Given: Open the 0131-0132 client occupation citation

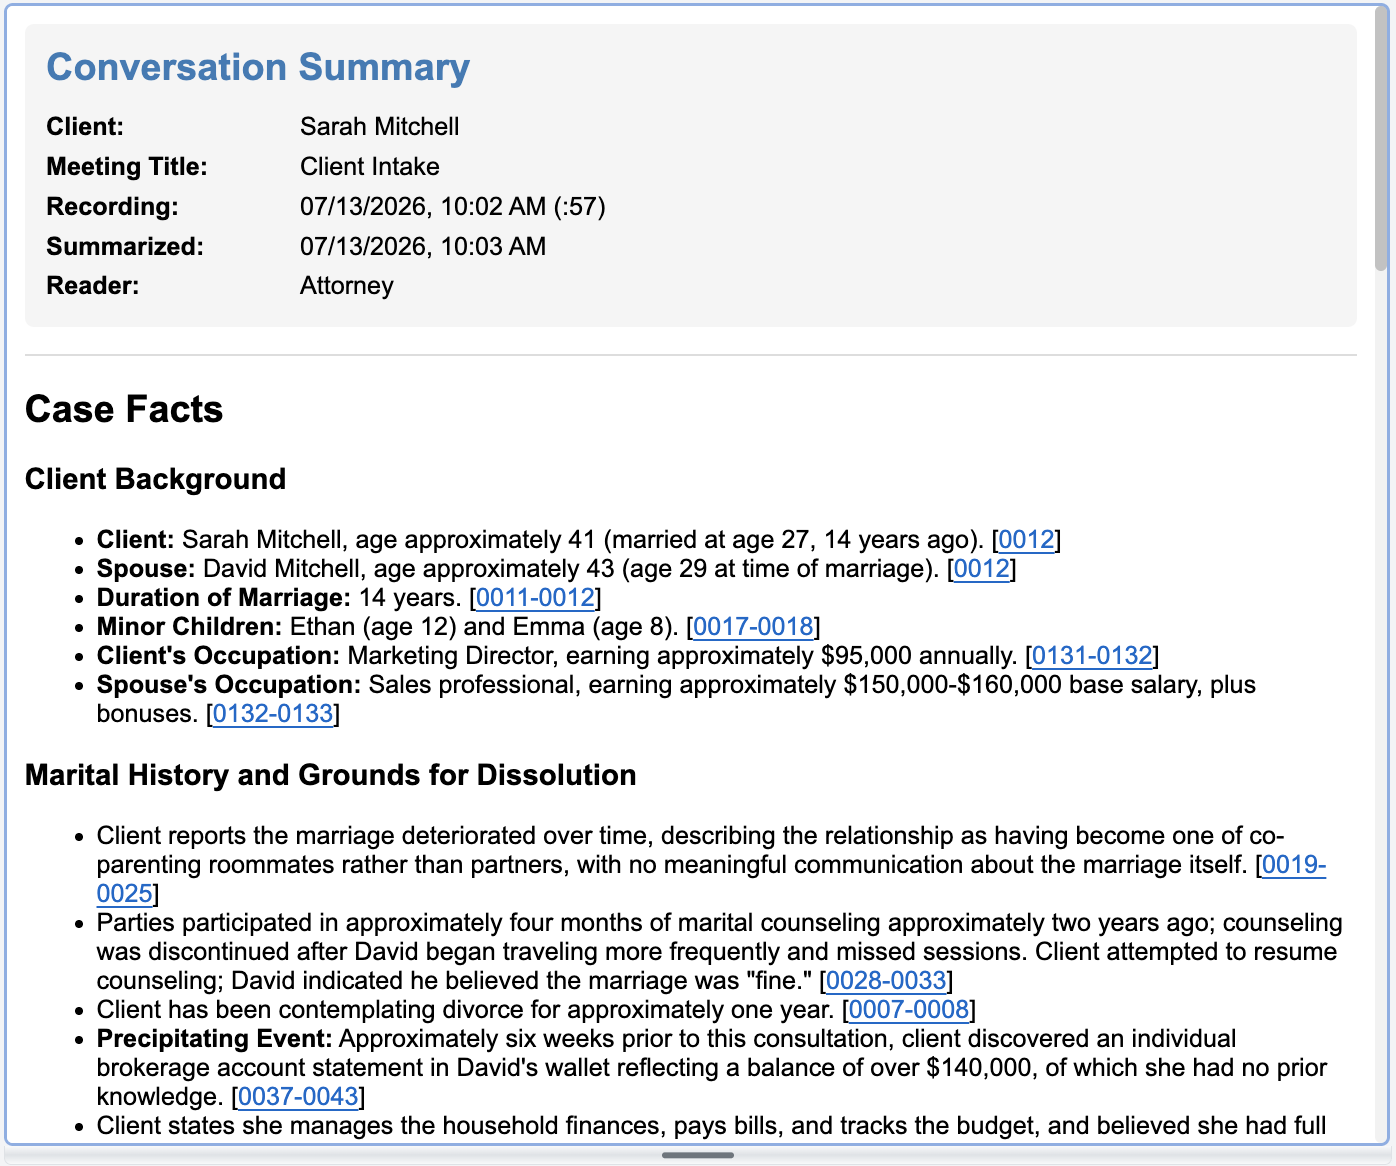Looking at the screenshot, I should coord(1092,656).
